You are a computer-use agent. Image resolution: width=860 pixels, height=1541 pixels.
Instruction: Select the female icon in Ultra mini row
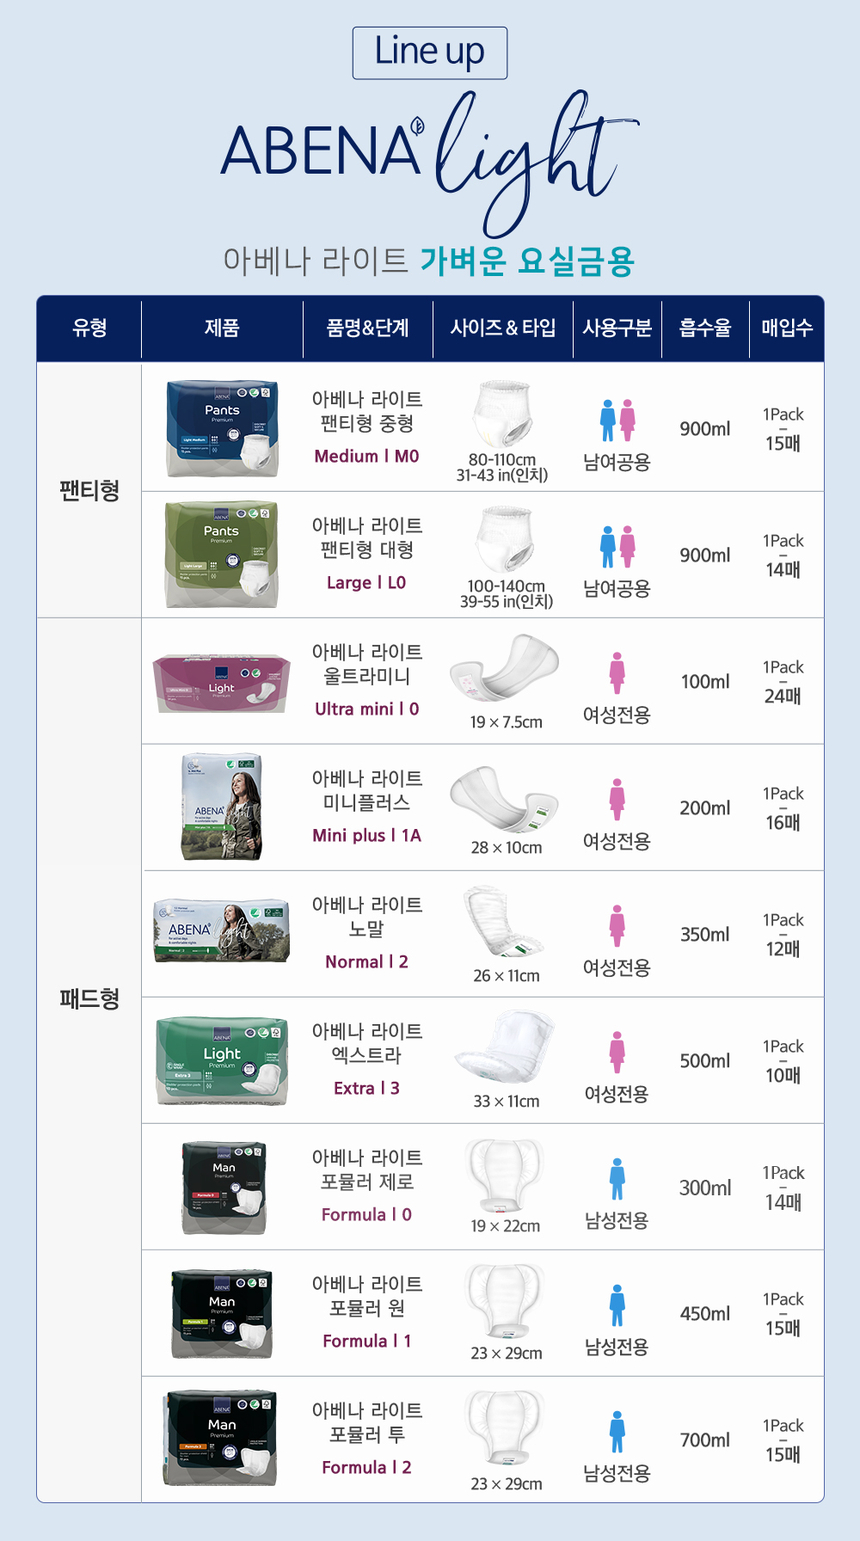(617, 673)
